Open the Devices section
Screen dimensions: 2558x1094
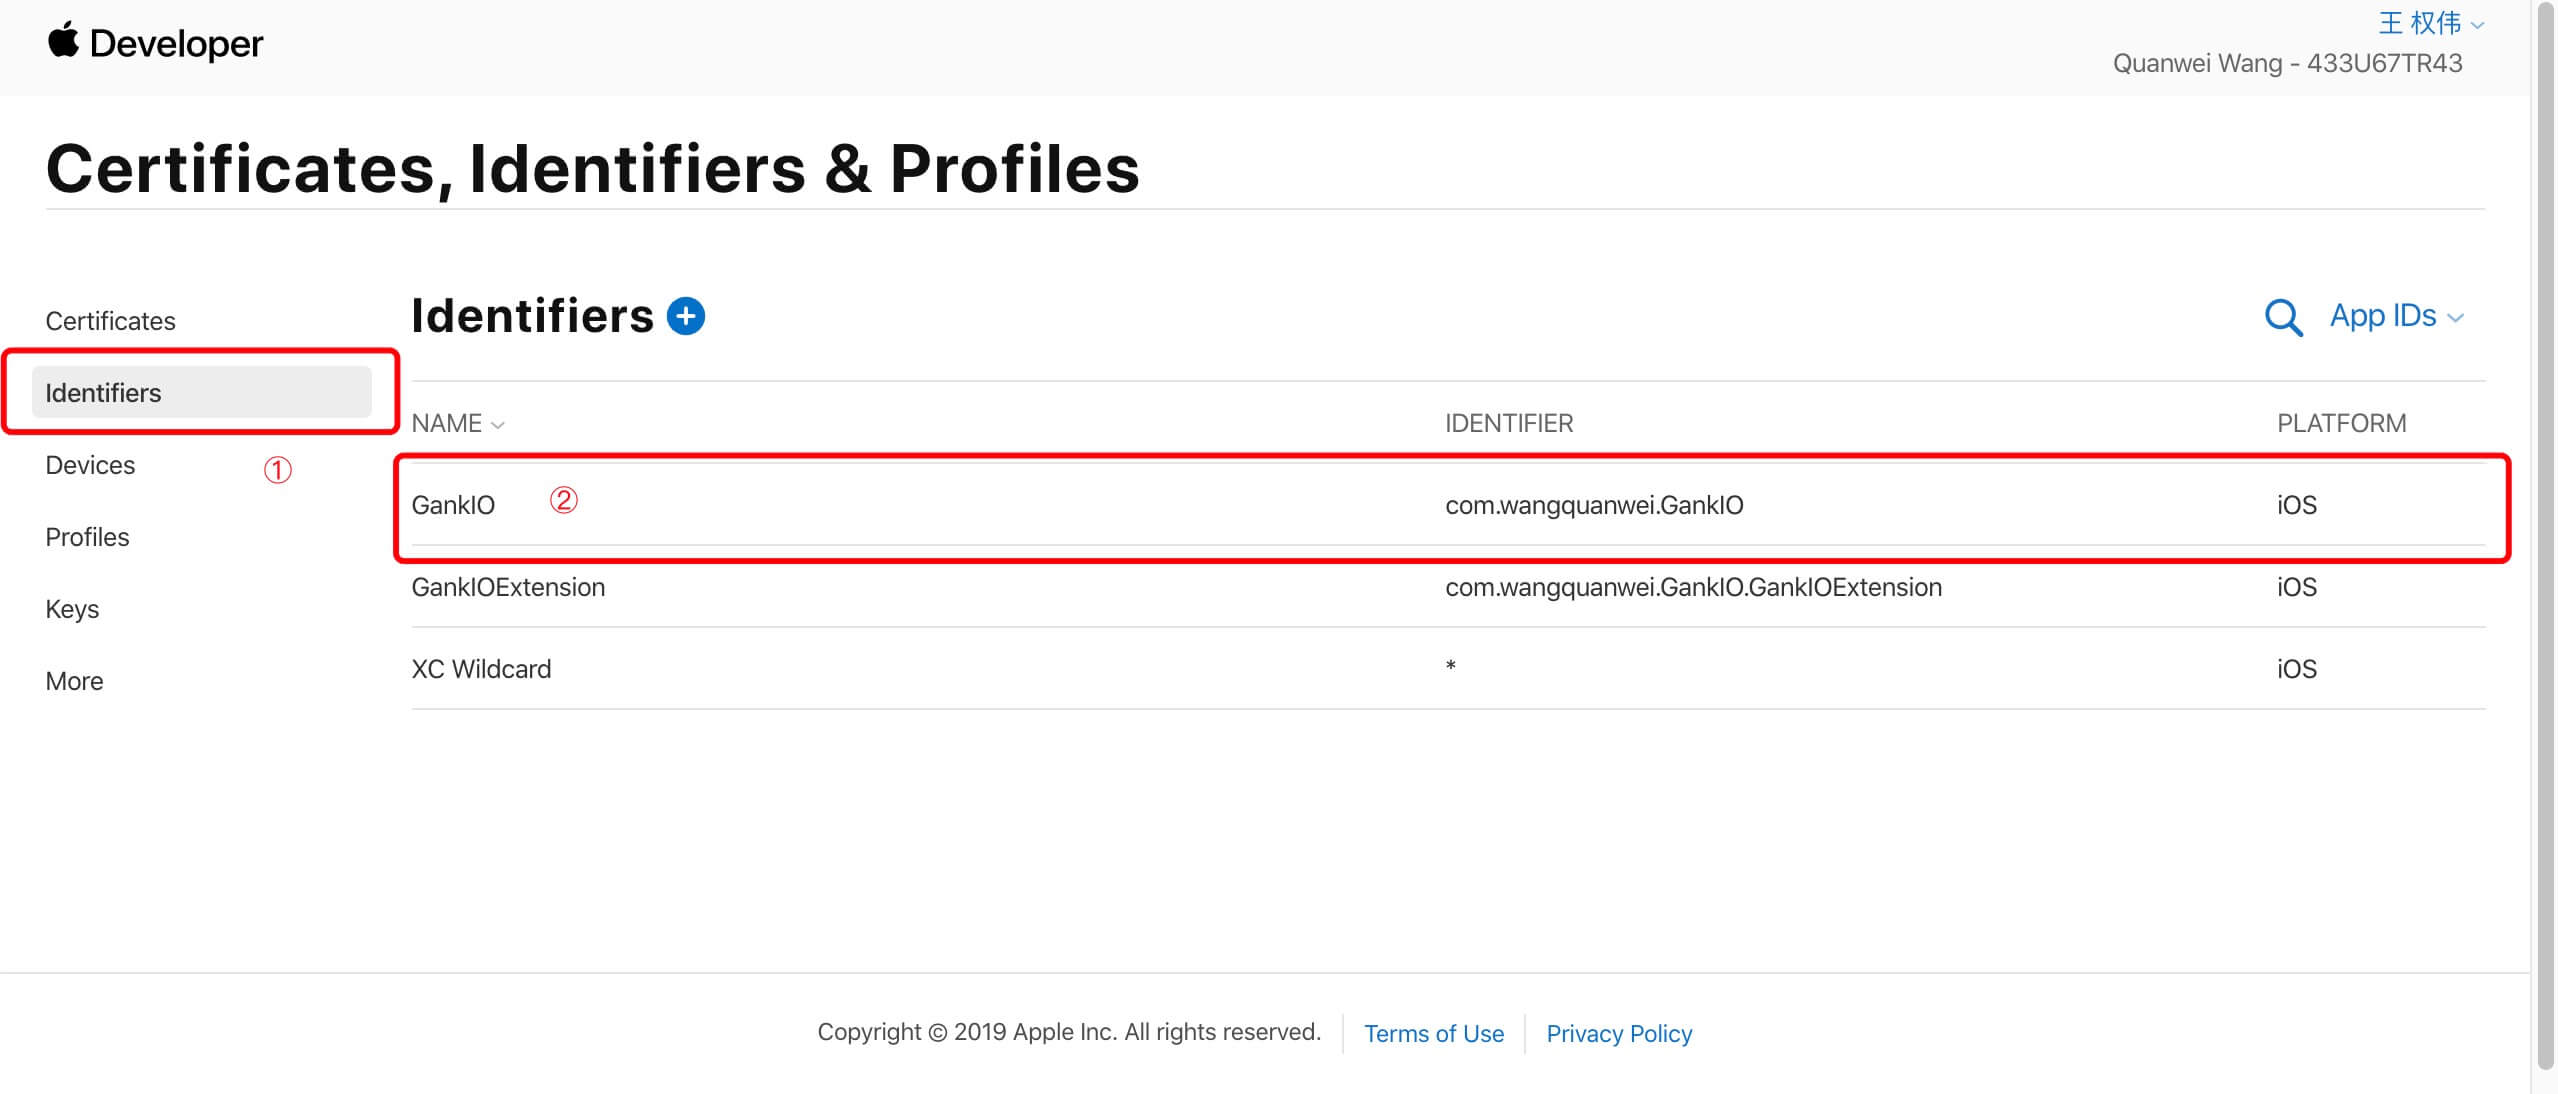(x=90, y=465)
